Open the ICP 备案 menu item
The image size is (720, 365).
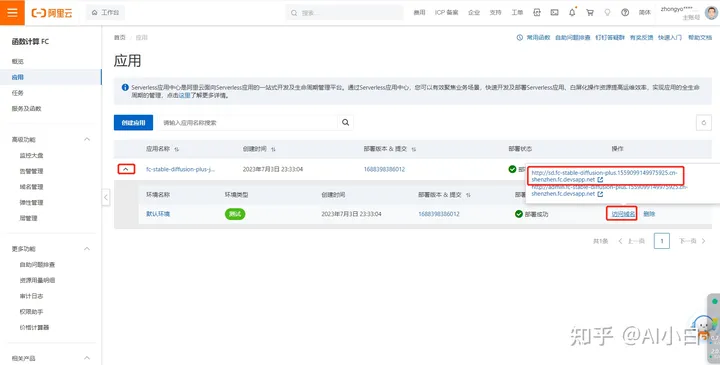tap(446, 13)
